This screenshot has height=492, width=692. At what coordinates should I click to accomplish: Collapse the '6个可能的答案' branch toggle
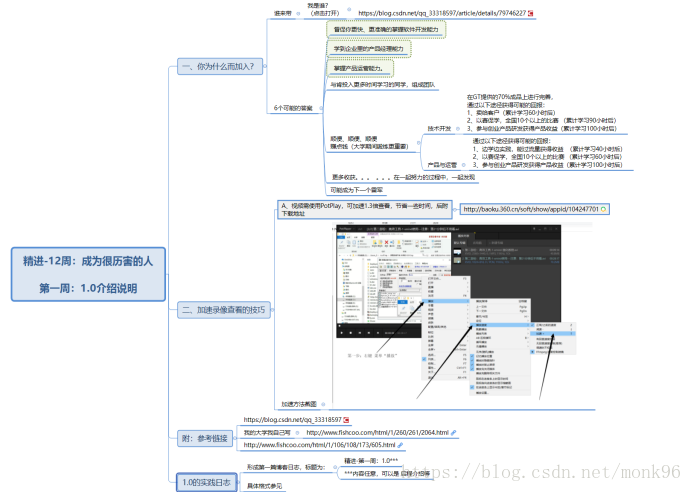[x=321, y=108]
